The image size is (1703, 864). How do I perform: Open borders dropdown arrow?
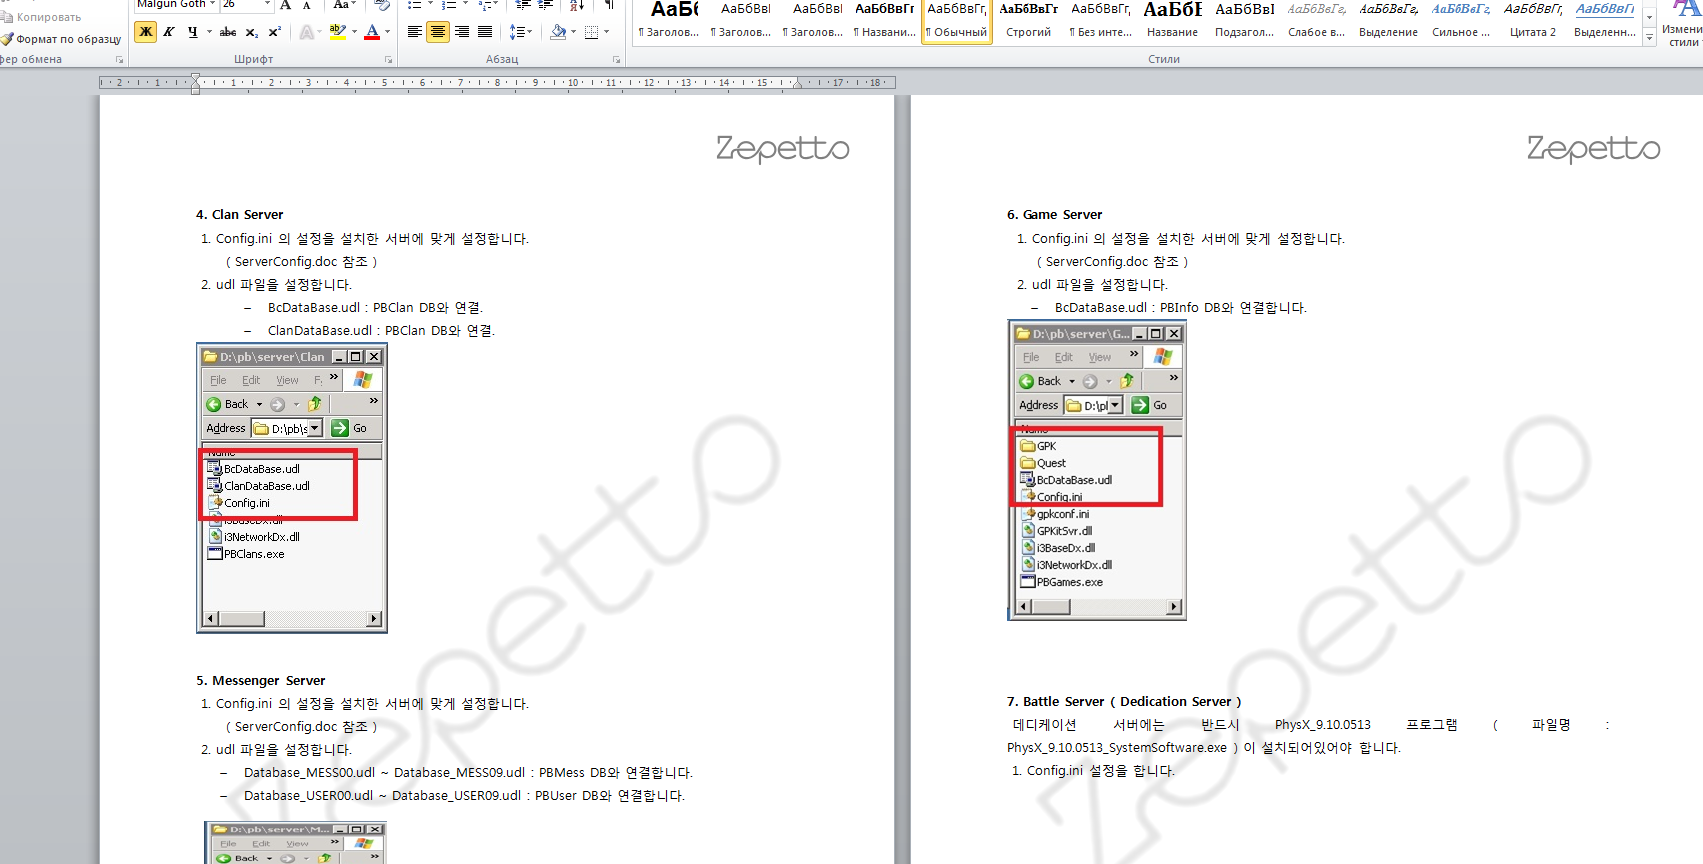click(607, 32)
